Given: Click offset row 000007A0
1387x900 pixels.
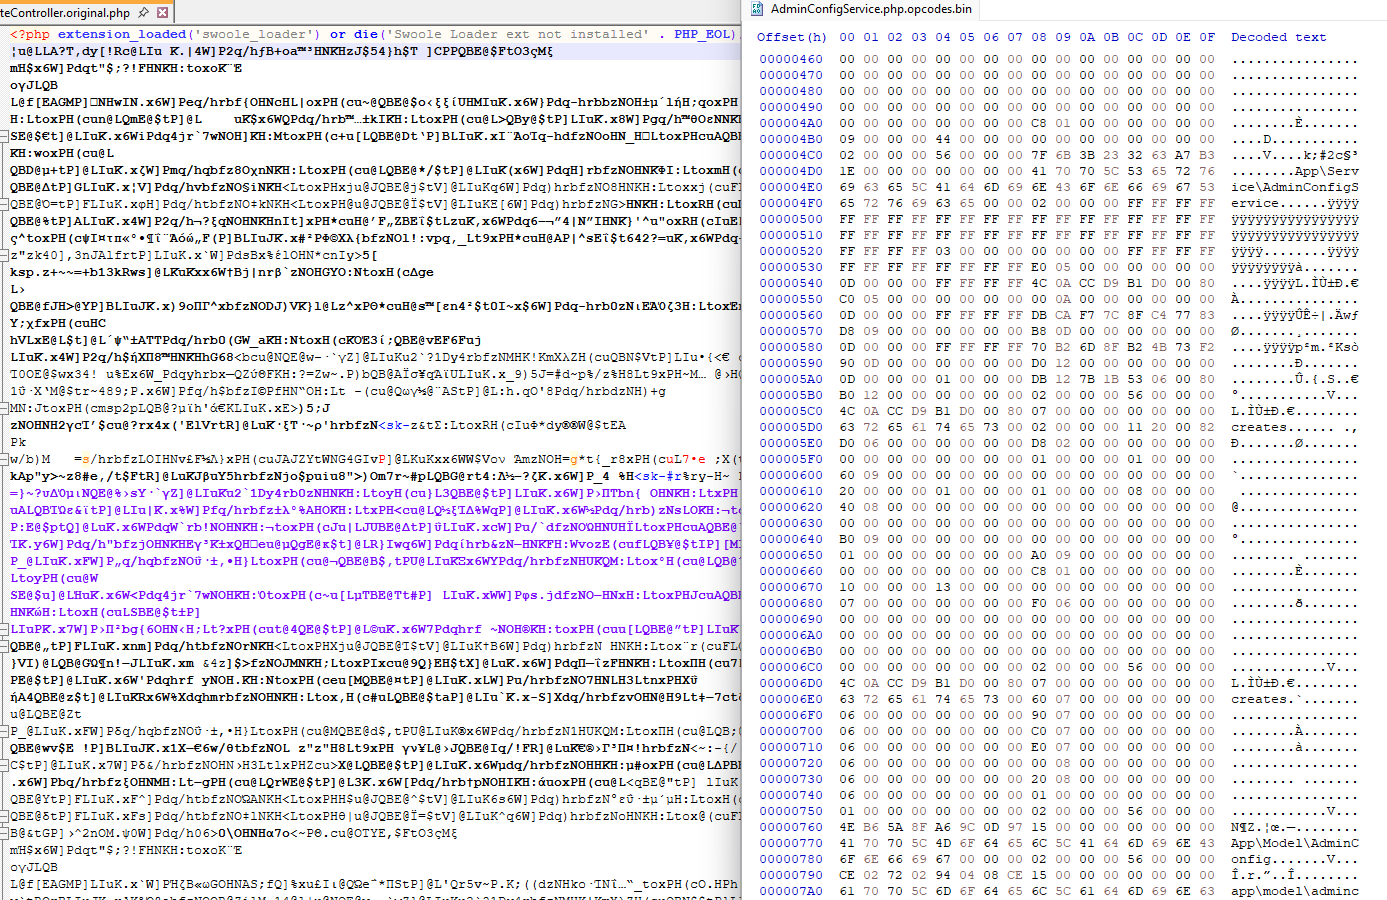Looking at the screenshot, I should (x=791, y=891).
